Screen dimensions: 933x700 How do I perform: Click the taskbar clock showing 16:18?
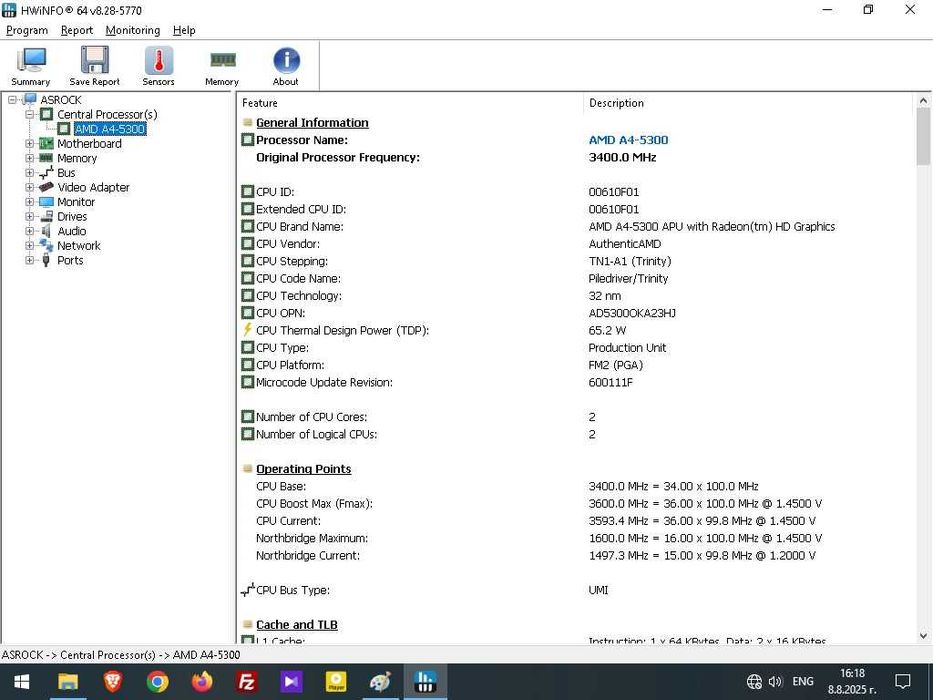point(852,682)
